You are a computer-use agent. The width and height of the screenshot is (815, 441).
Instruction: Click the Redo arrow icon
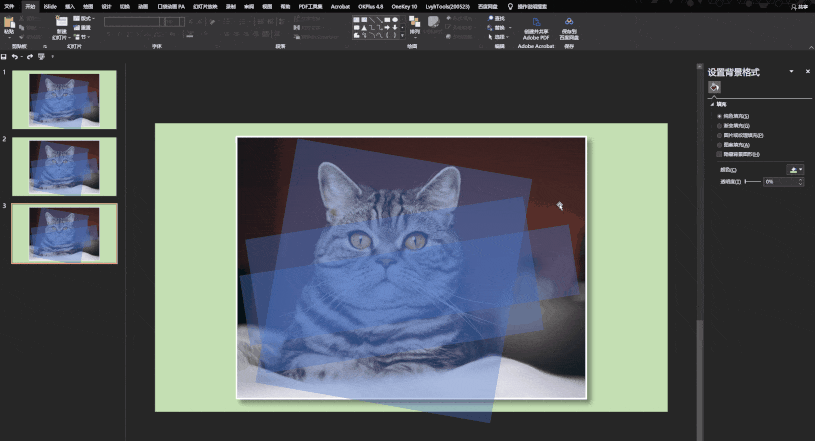tap(30, 57)
